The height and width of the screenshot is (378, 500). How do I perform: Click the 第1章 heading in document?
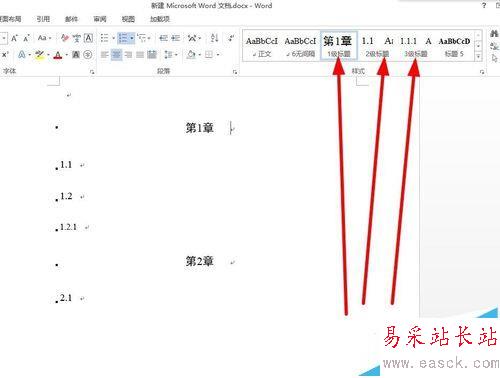(199, 128)
